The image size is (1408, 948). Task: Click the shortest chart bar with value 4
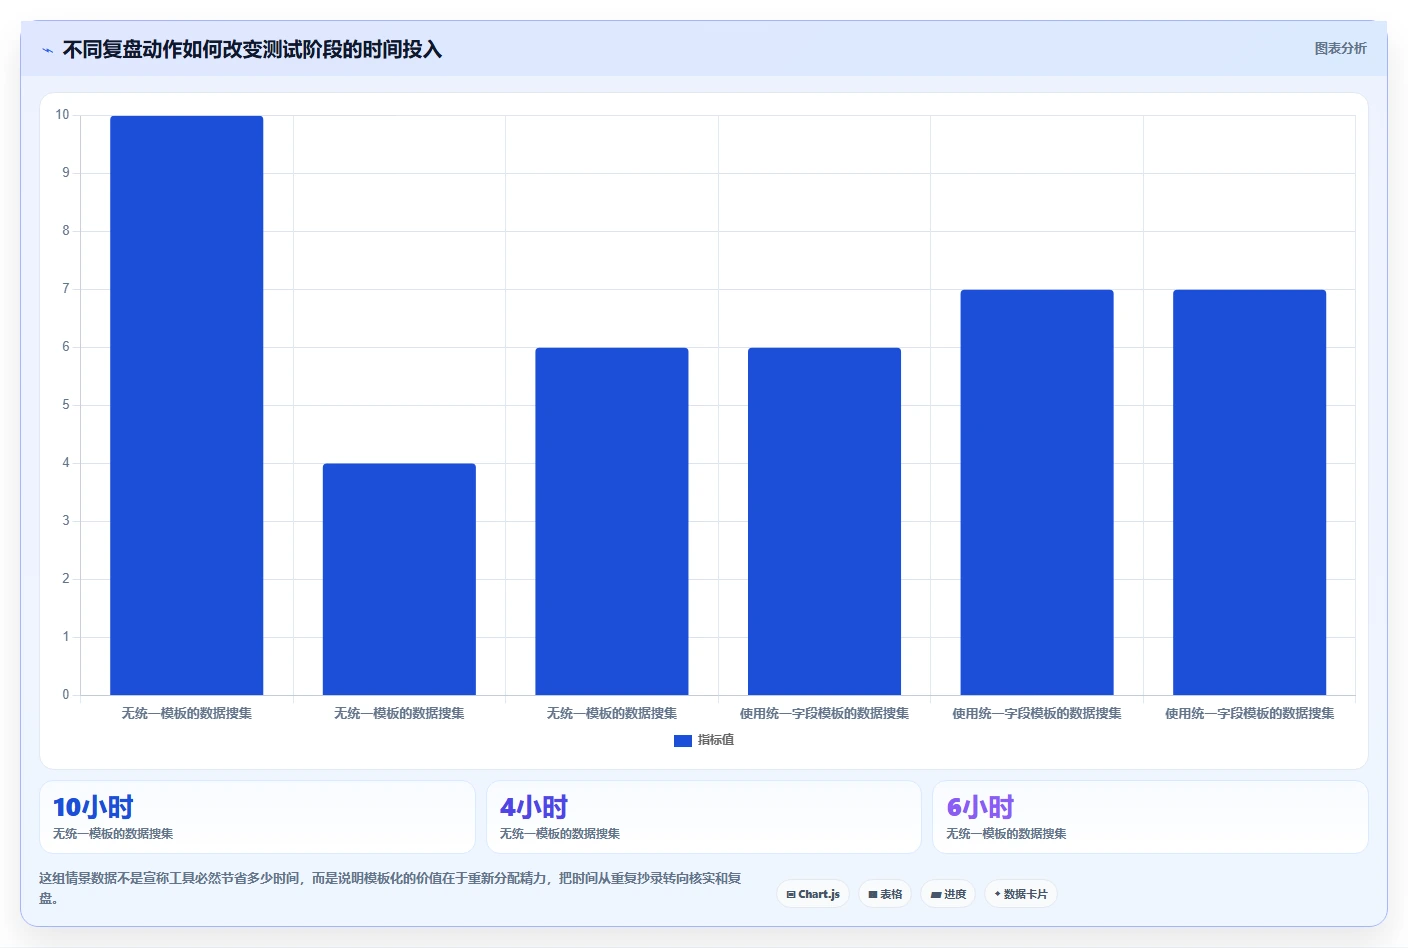[399, 579]
